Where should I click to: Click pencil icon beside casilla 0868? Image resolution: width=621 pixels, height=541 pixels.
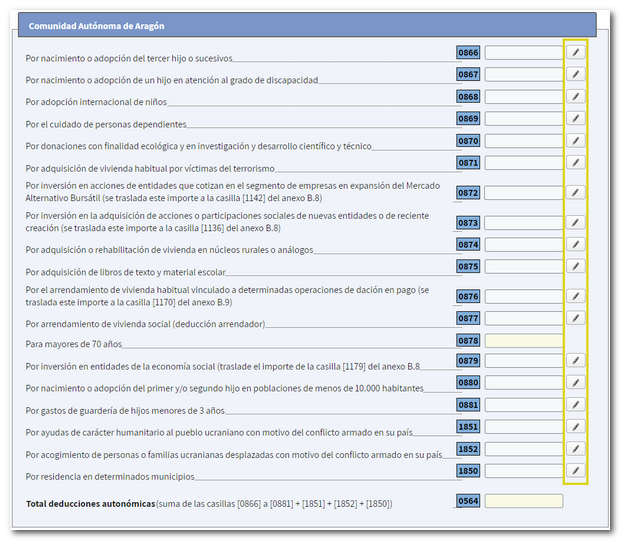575,97
